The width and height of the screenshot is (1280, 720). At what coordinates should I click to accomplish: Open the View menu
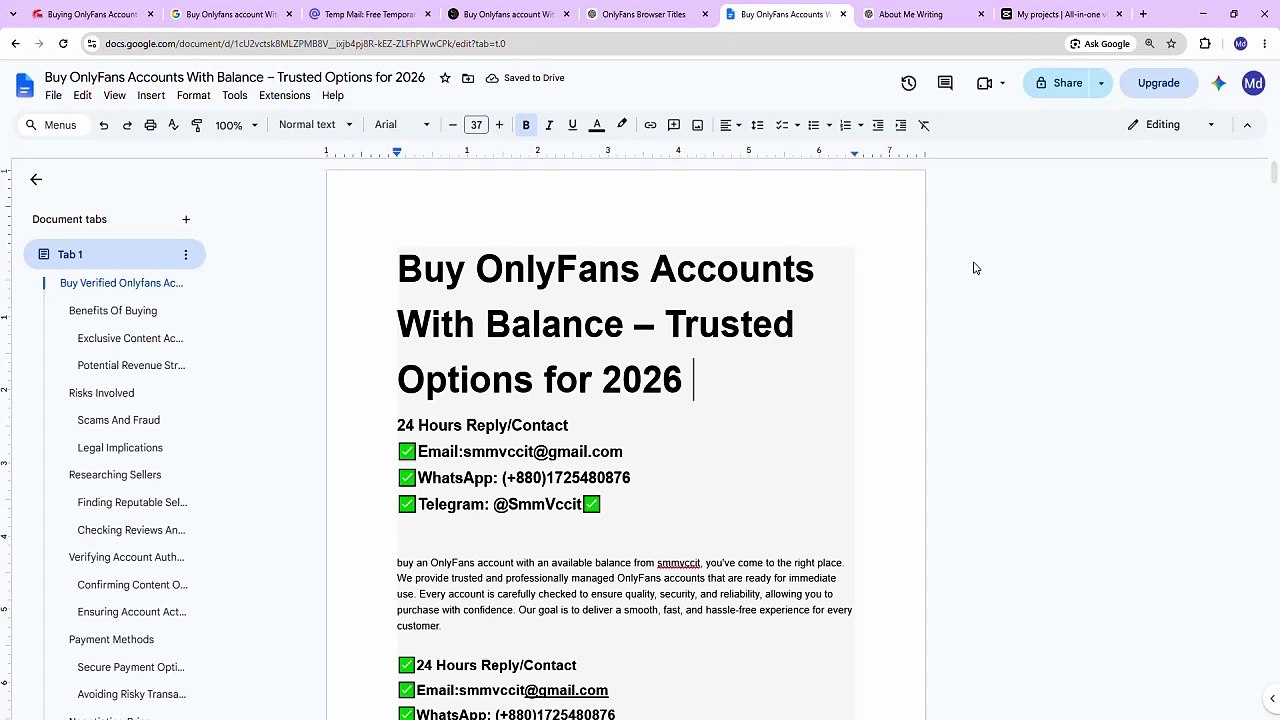pyautogui.click(x=114, y=96)
